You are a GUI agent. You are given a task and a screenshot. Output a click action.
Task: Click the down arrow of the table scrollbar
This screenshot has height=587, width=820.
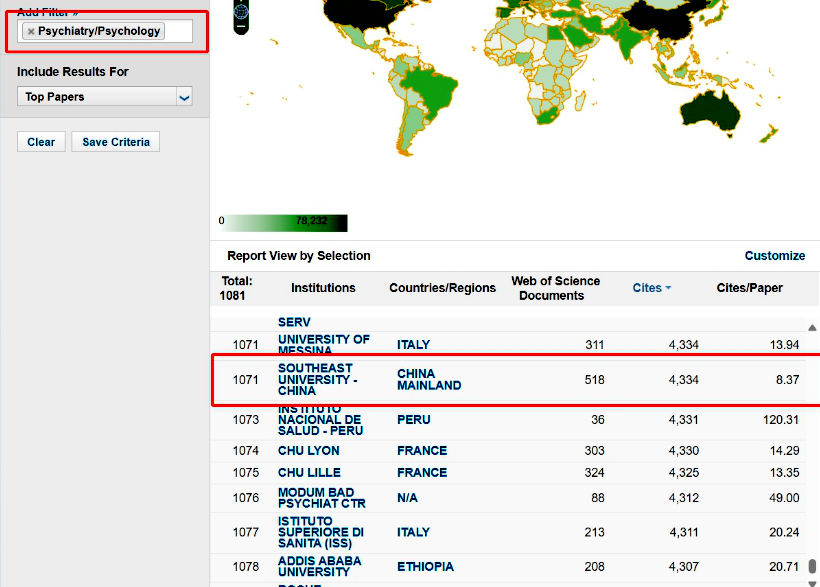point(812,583)
